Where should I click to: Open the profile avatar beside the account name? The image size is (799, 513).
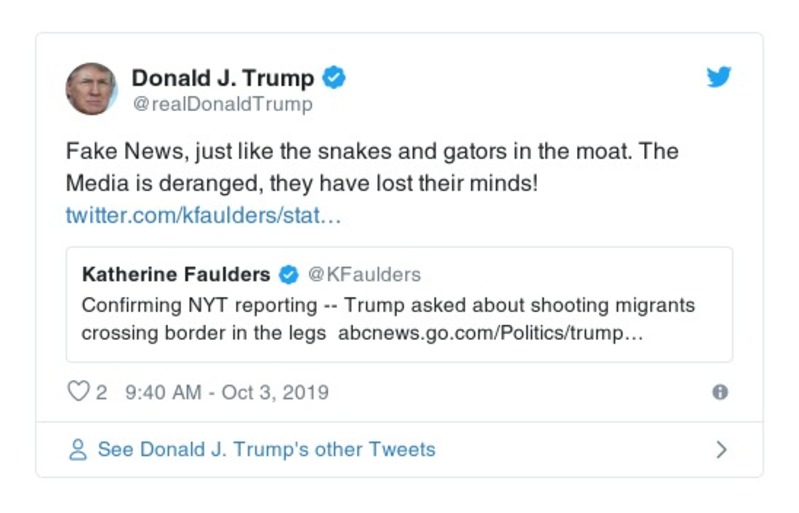pyautogui.click(x=92, y=89)
